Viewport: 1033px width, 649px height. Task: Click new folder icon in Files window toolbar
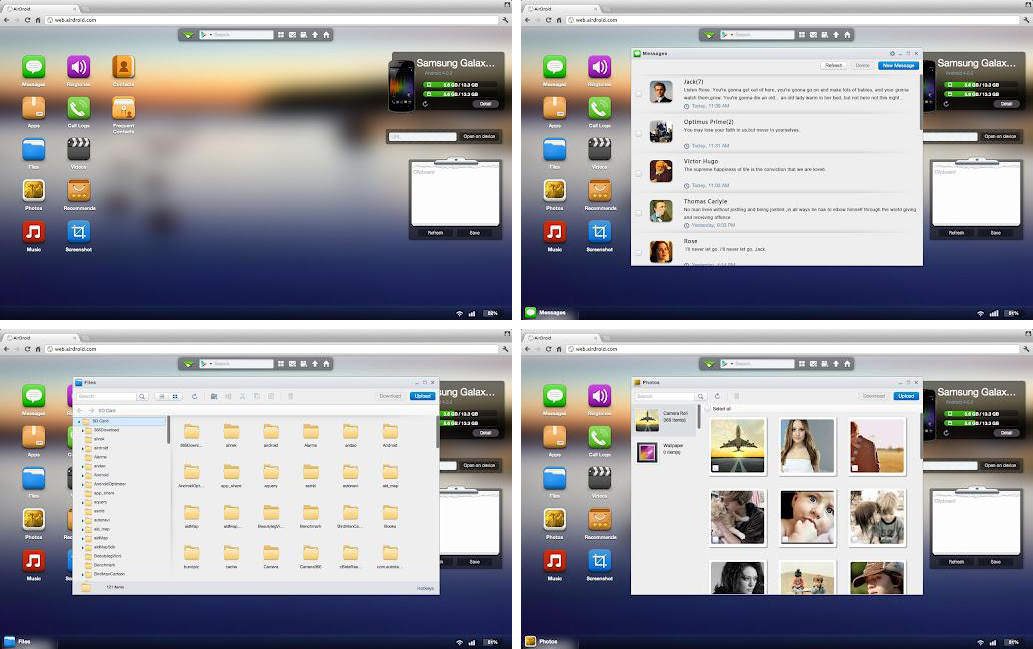[214, 396]
